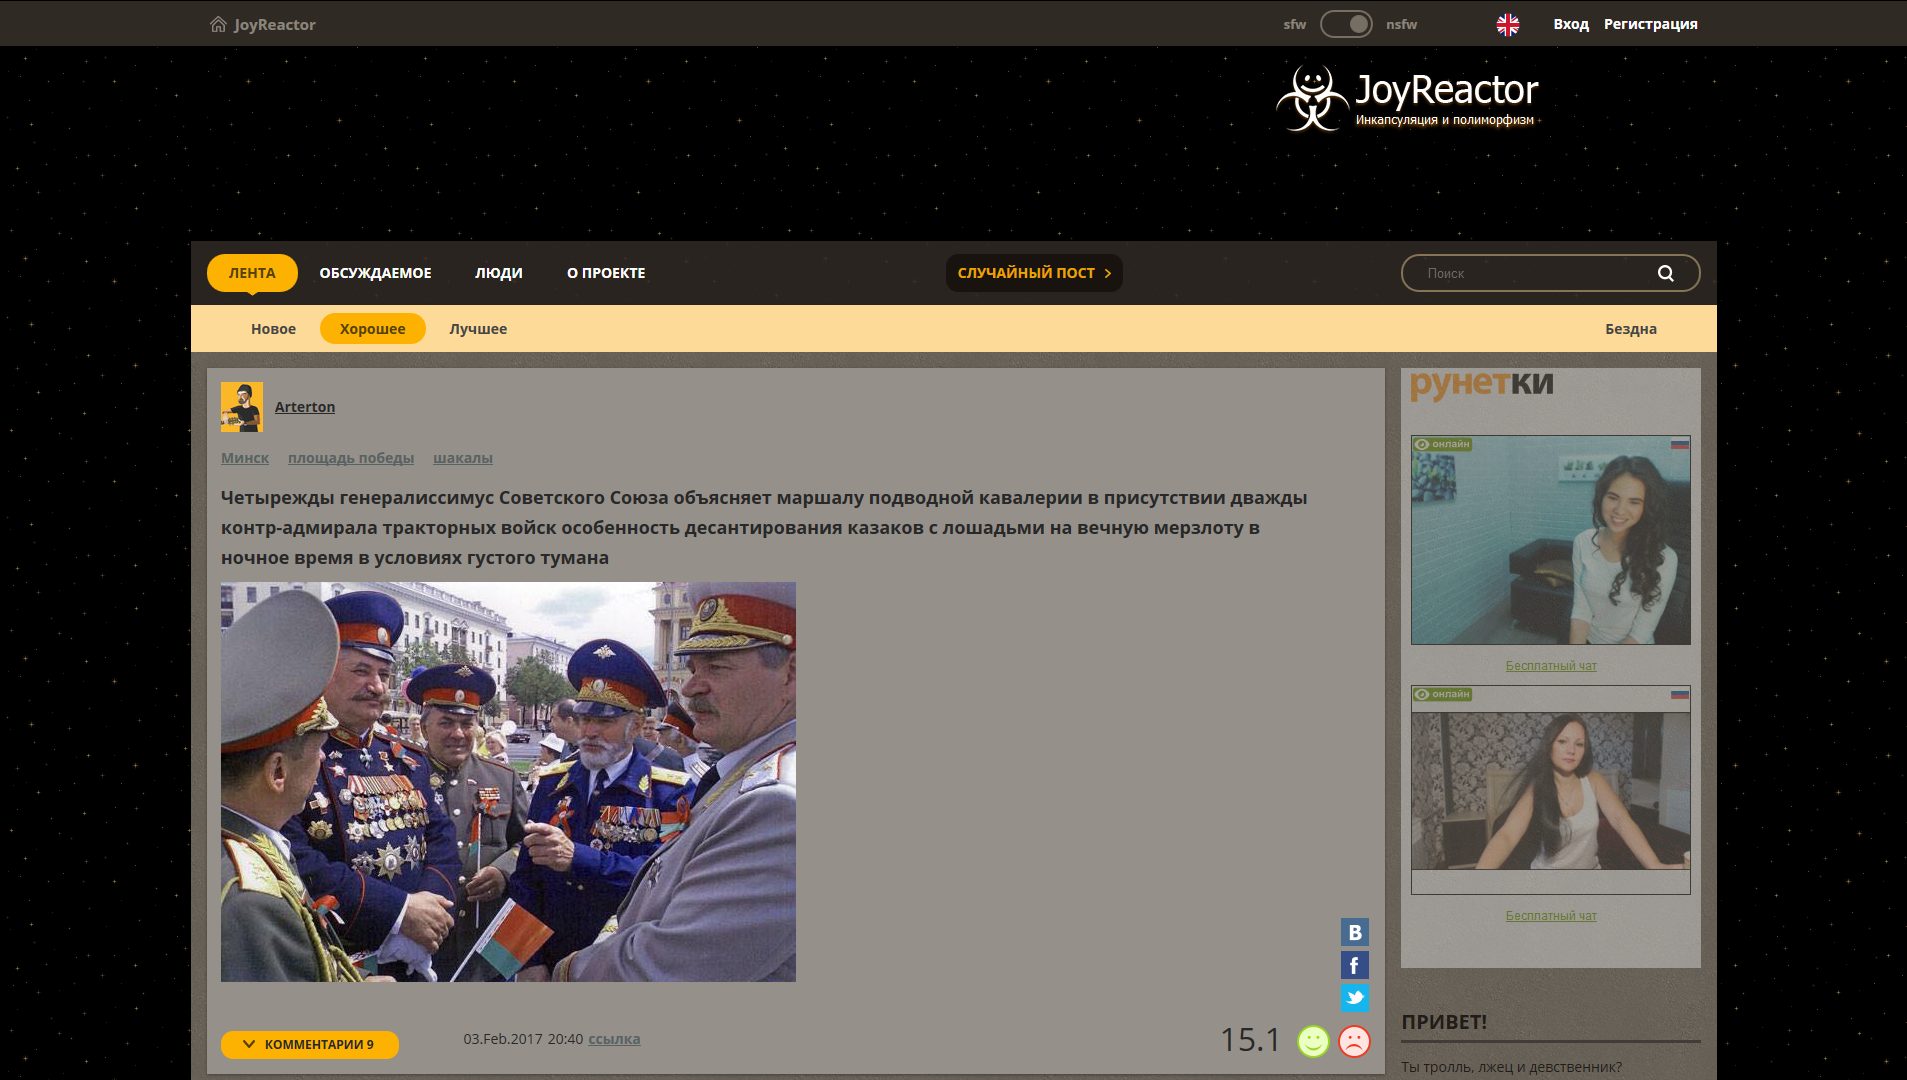Share post on VKontakte
This screenshot has height=1080, width=1907.
pos(1354,932)
